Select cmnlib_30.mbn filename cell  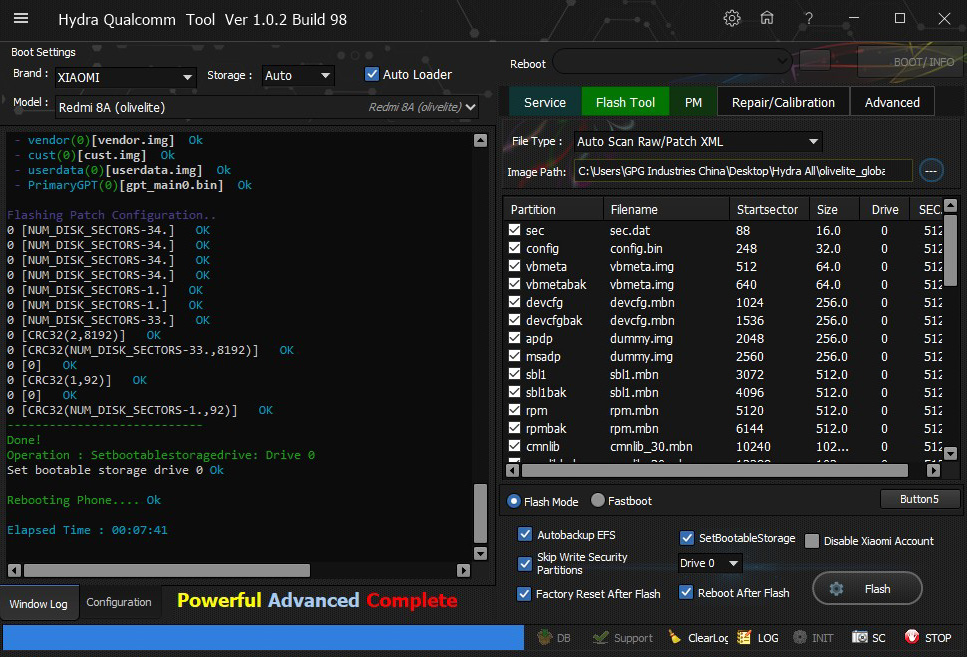651,446
